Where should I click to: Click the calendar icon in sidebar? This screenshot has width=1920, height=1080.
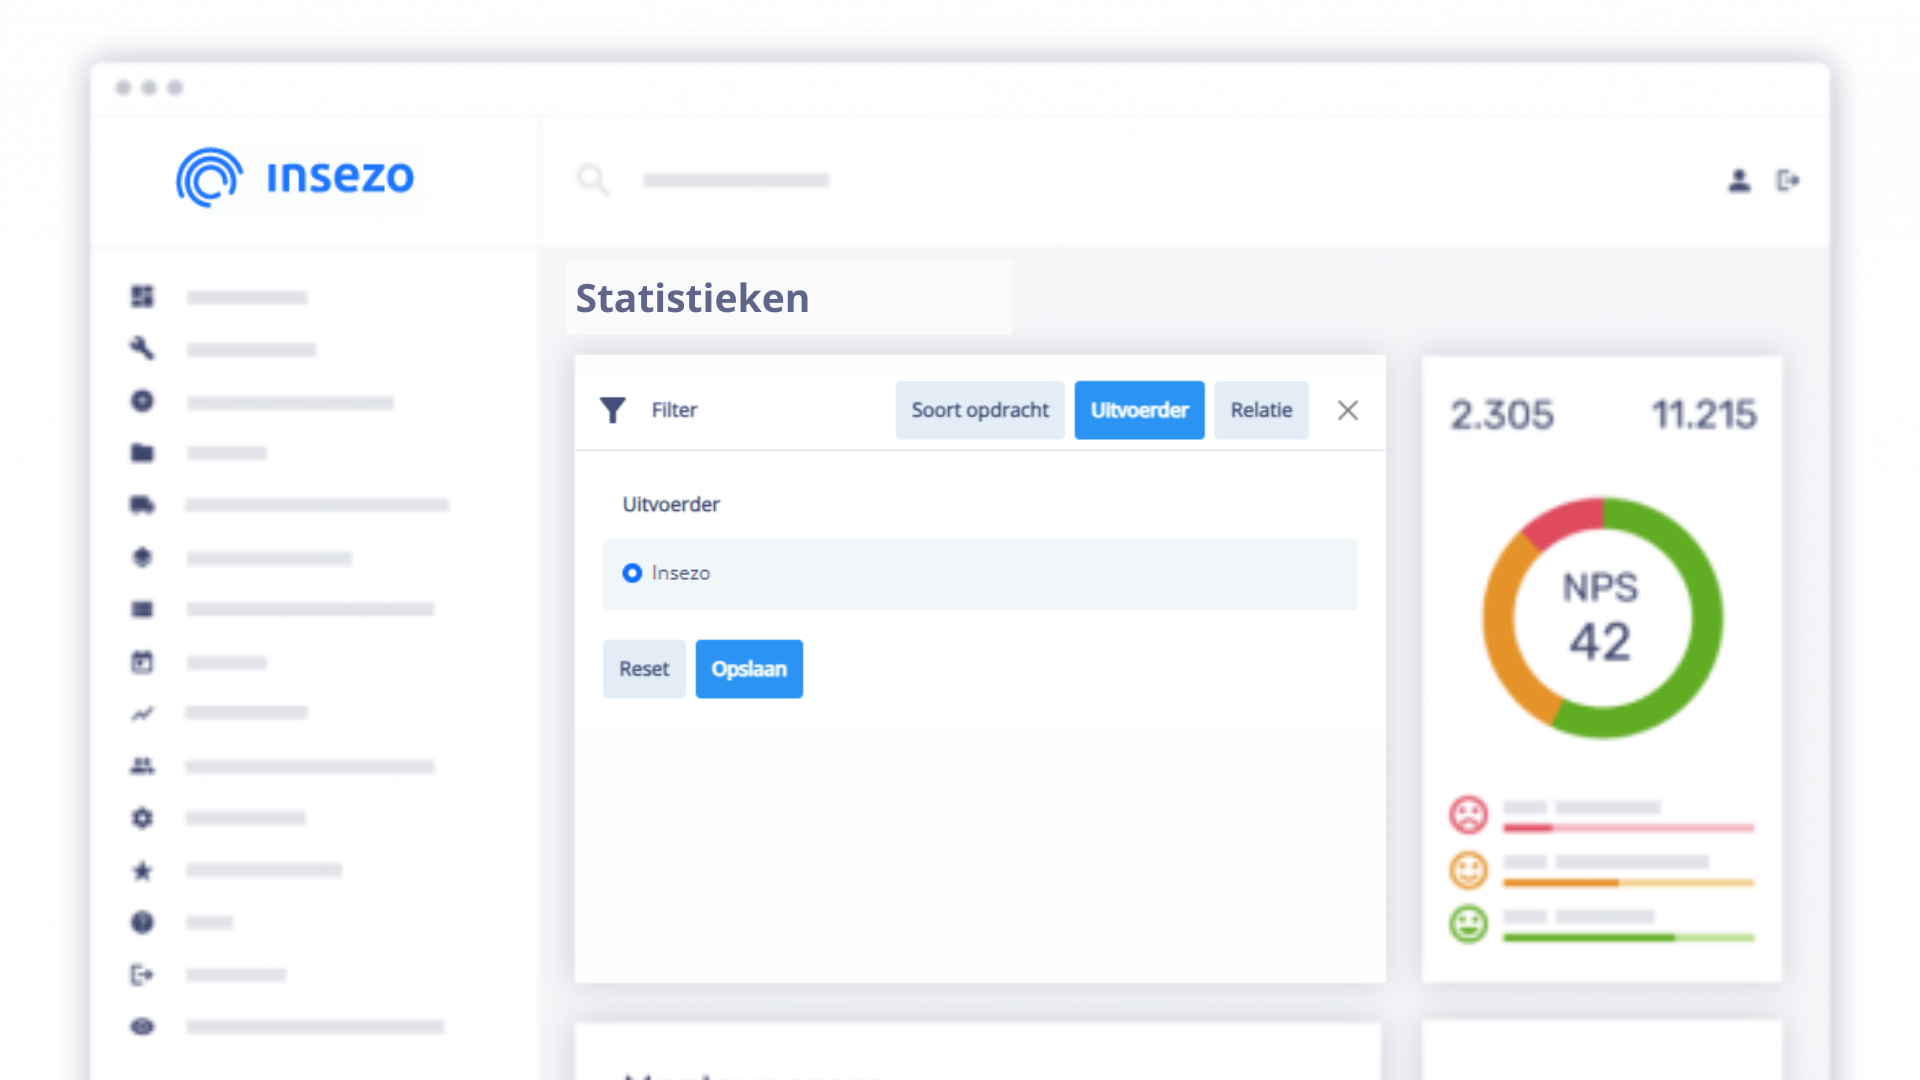pos(142,662)
